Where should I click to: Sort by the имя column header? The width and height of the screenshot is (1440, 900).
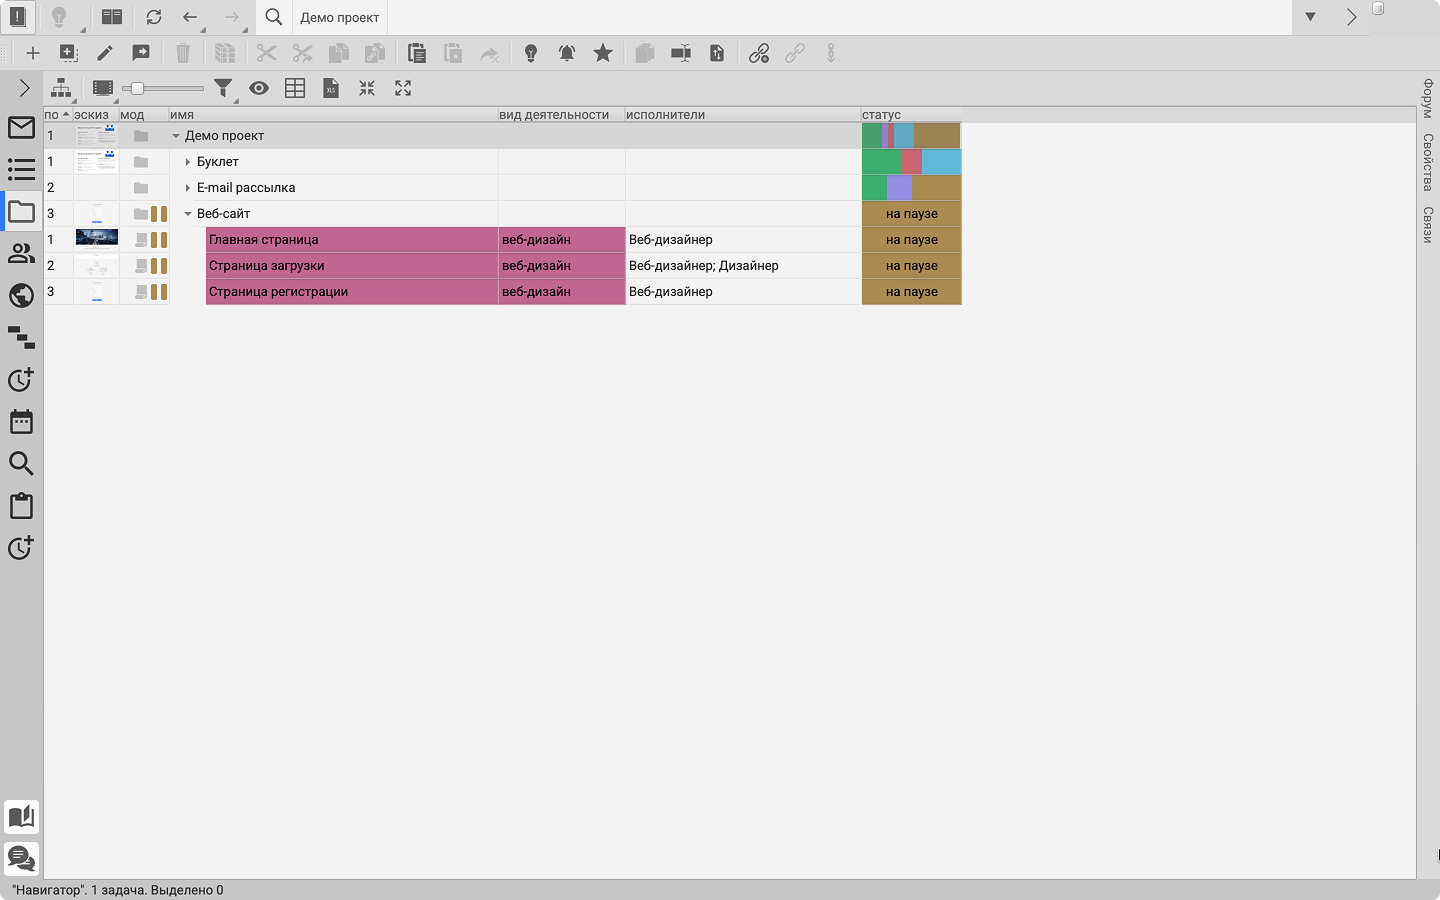tap(333, 115)
